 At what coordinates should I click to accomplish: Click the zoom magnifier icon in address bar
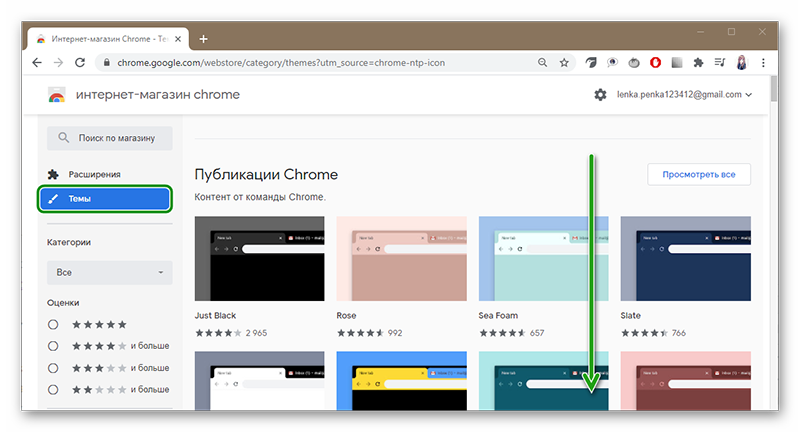pyautogui.click(x=542, y=63)
